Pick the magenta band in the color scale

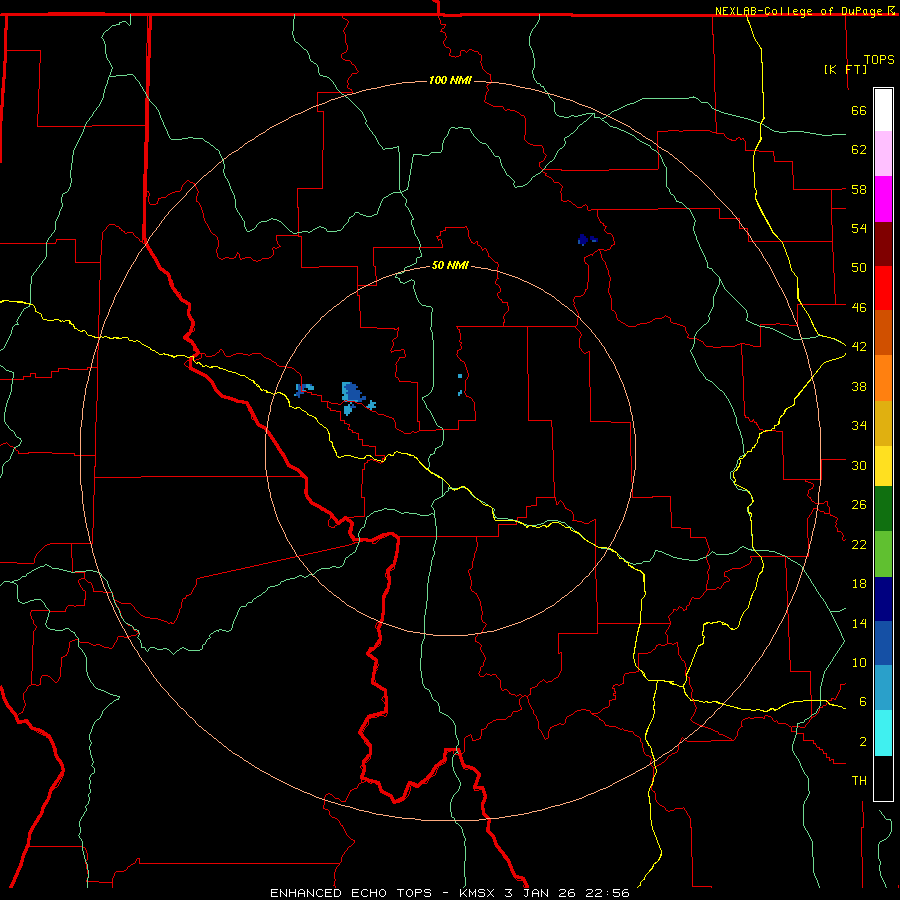click(x=883, y=199)
